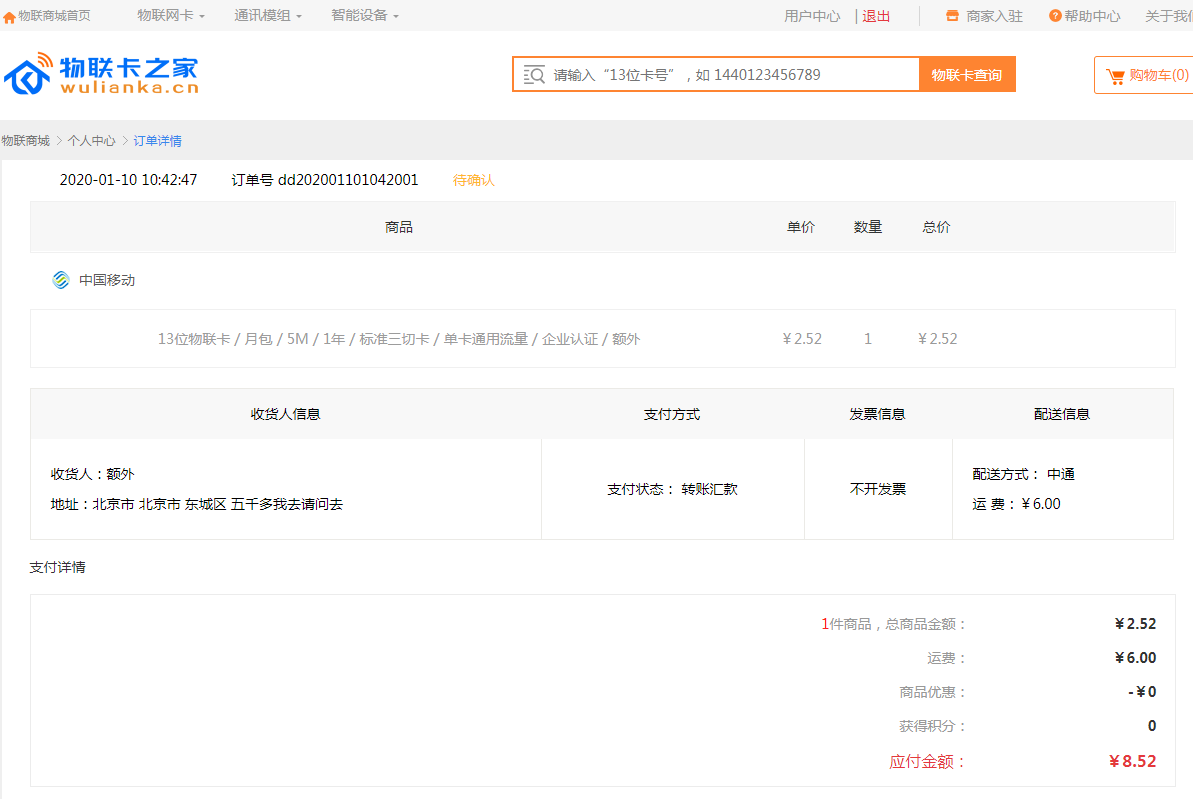Click the shop icon beside 商家入驻

(952, 16)
